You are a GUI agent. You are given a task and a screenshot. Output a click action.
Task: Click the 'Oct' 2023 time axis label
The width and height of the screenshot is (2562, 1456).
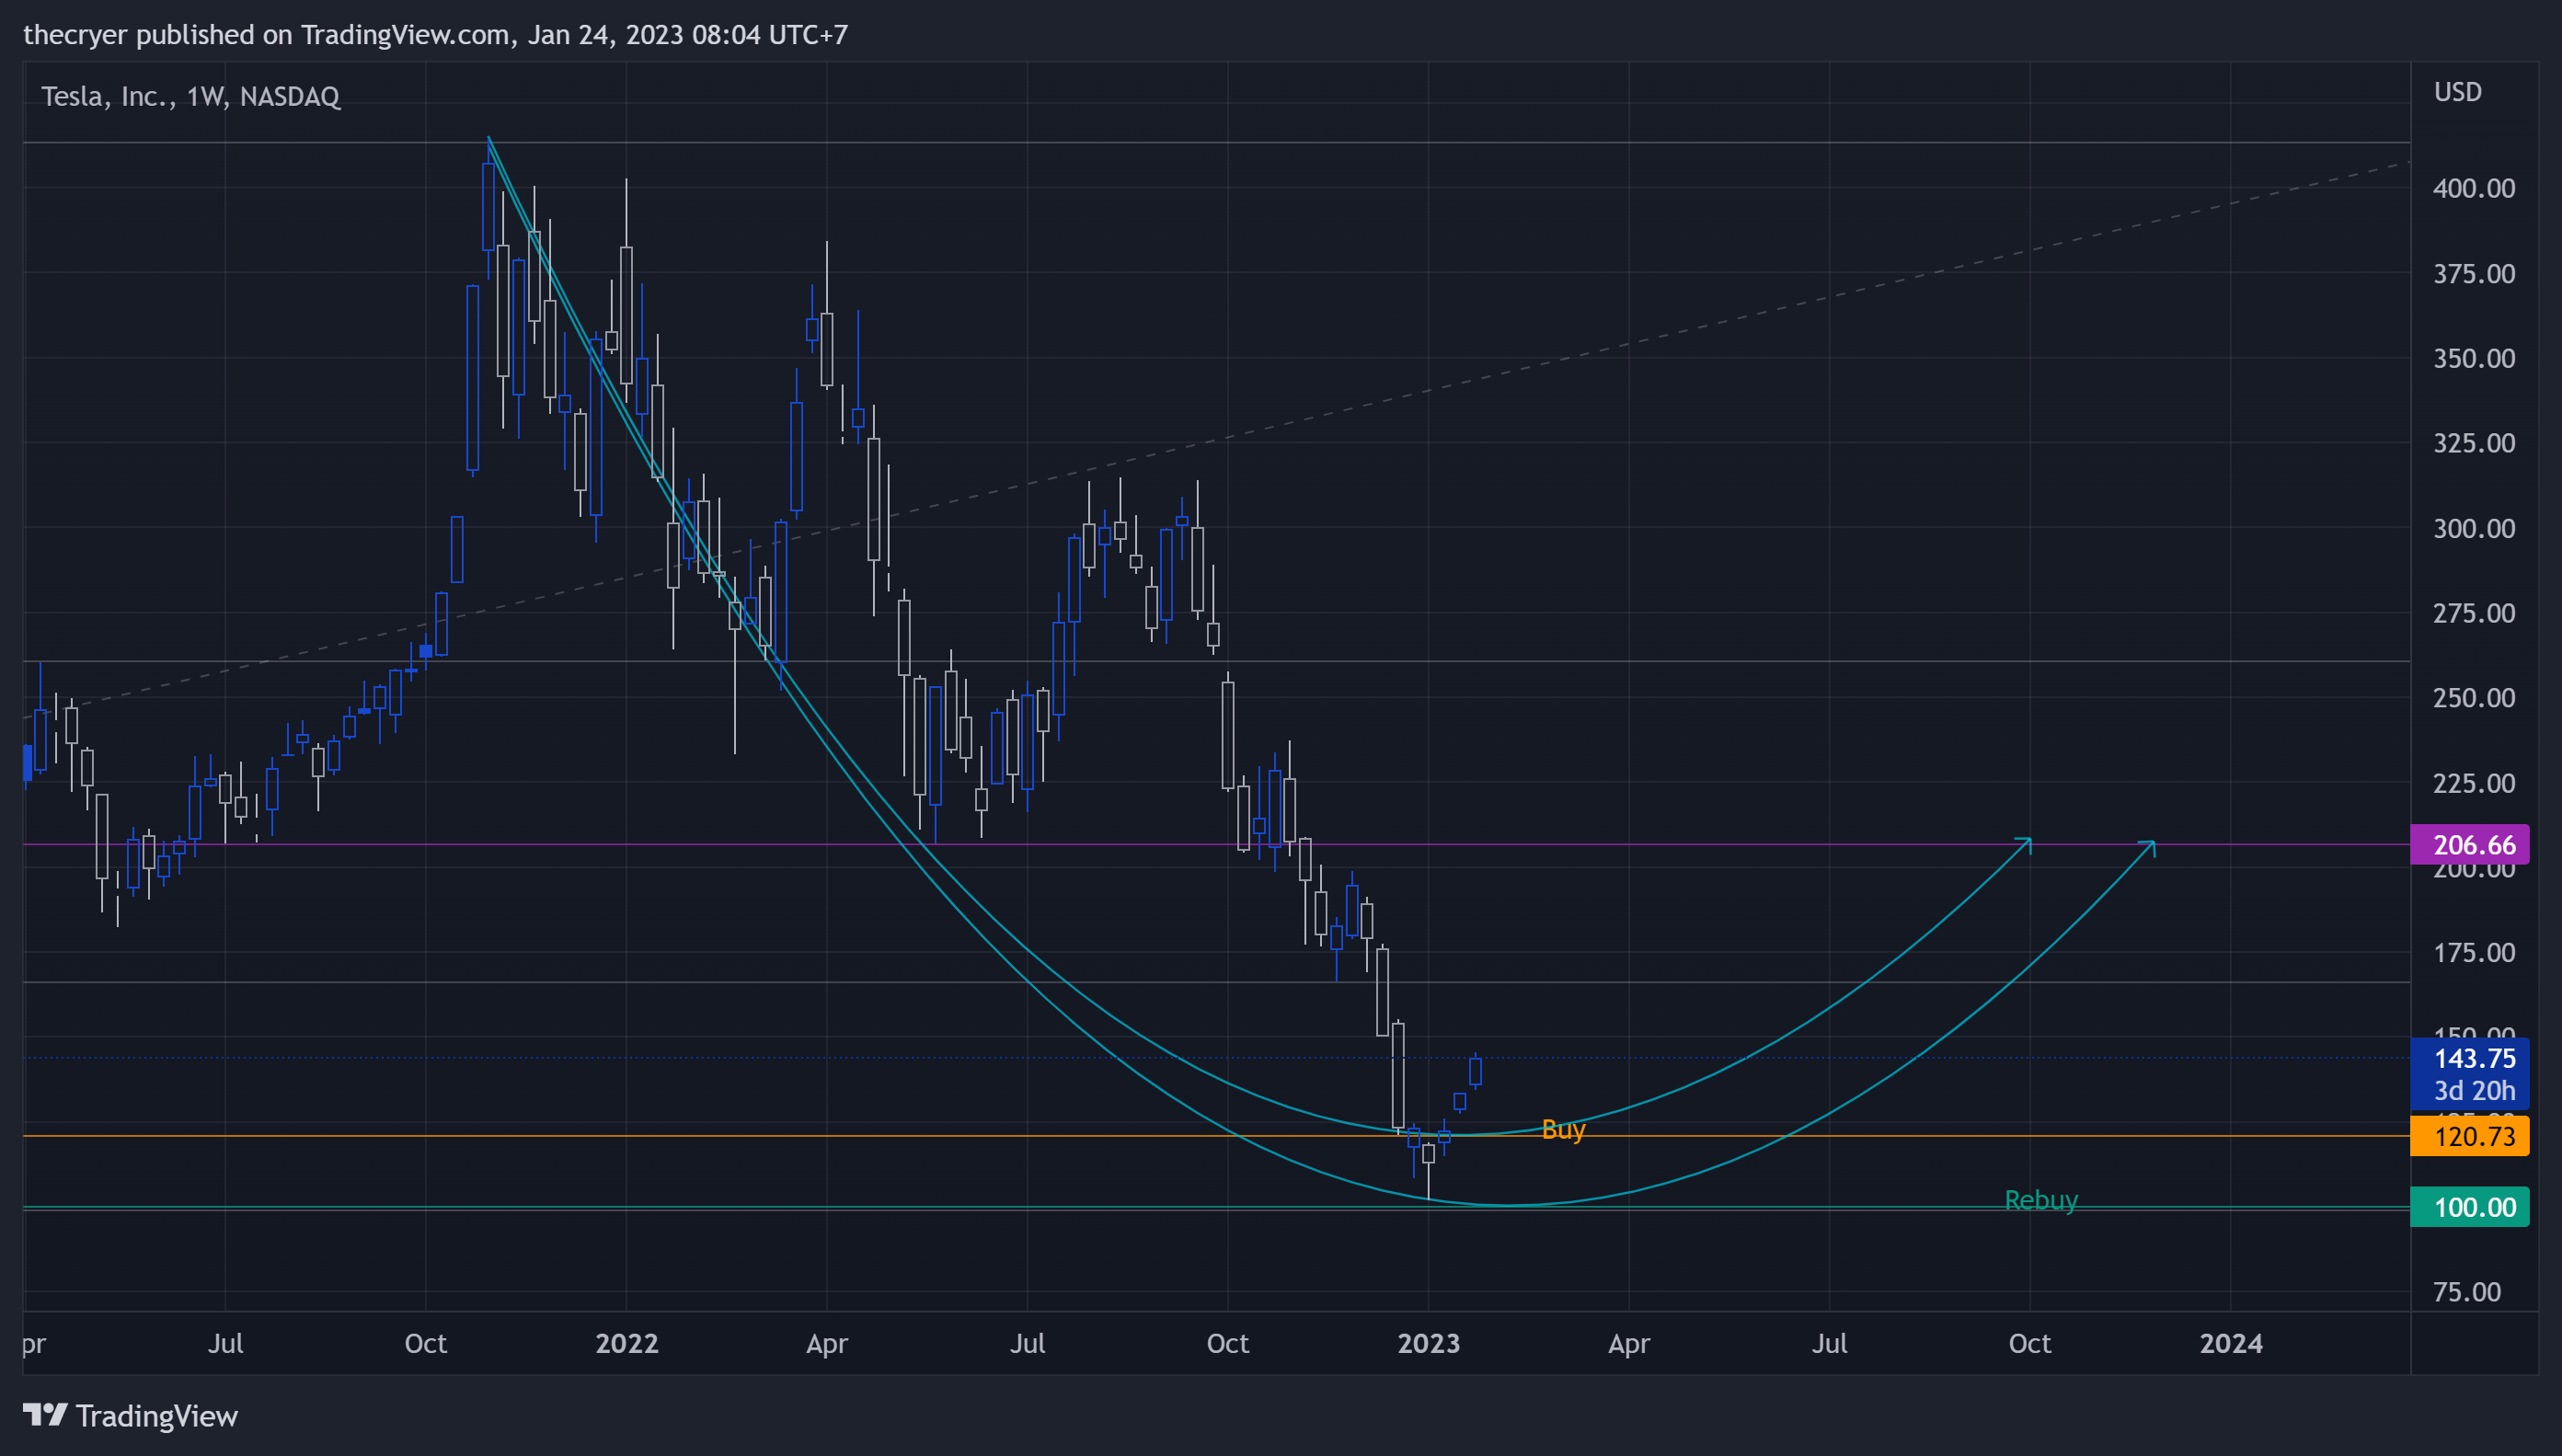click(x=2030, y=1343)
